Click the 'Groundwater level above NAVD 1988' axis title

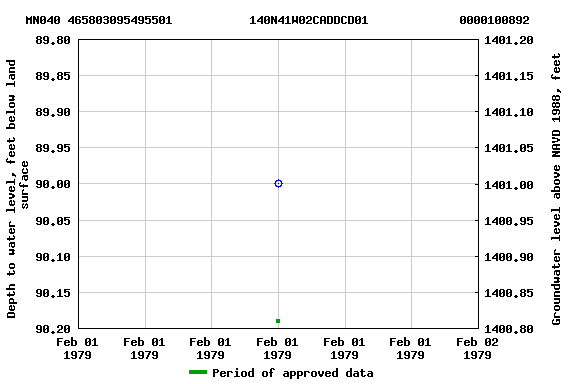pos(556,189)
